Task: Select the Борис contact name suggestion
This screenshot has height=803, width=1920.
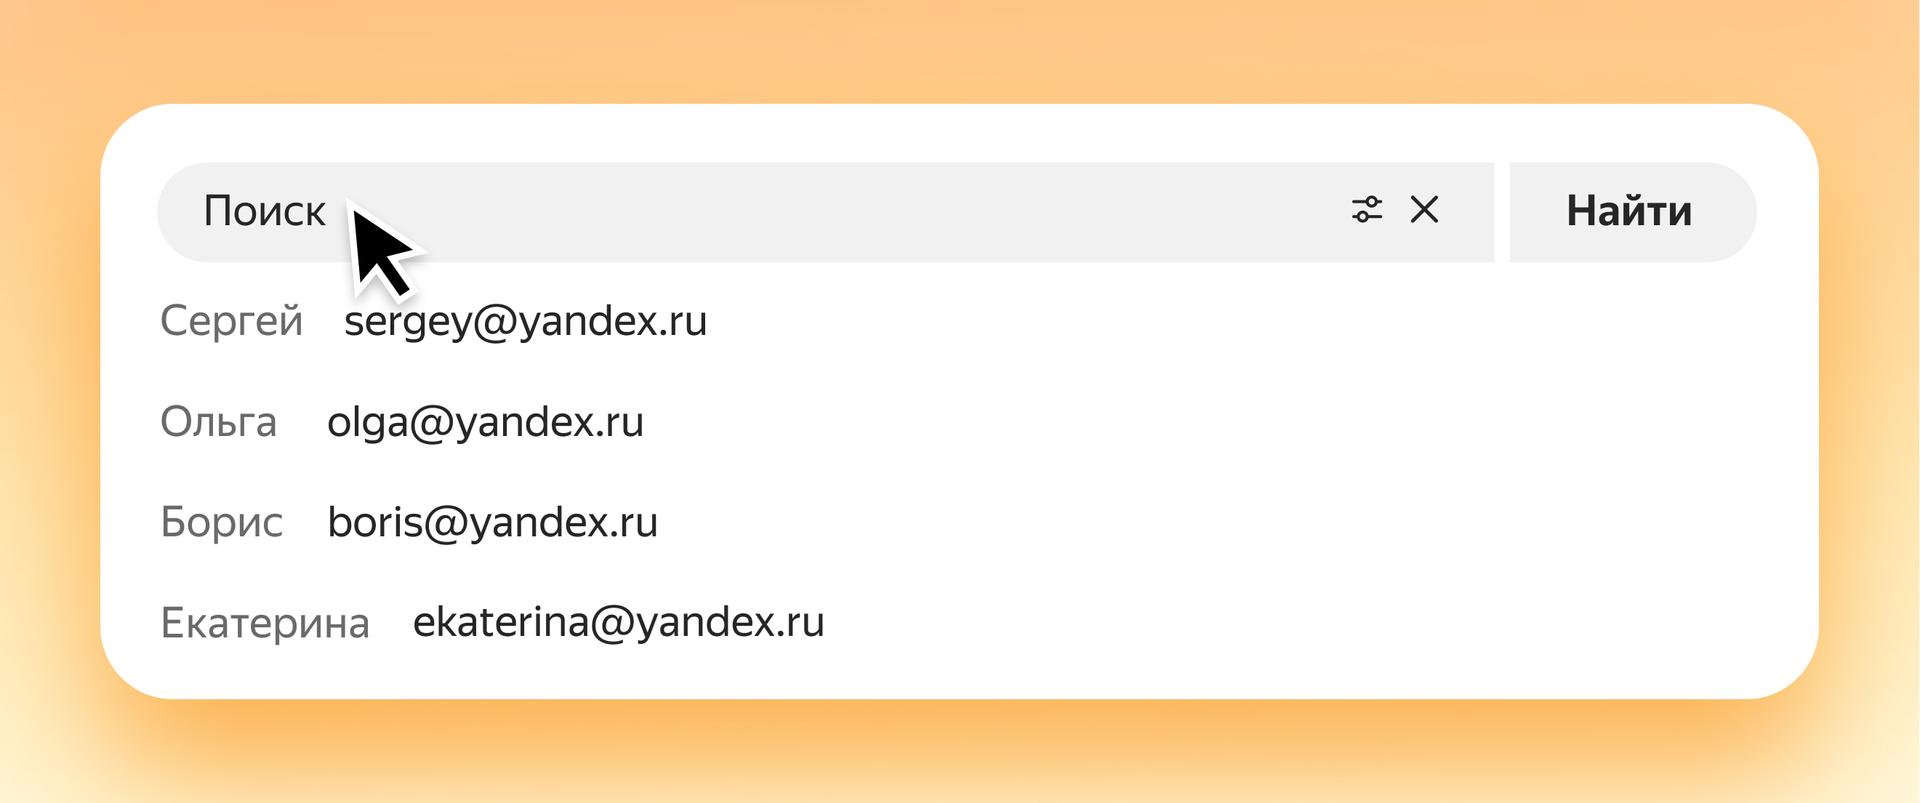Action: pyautogui.click(x=221, y=522)
